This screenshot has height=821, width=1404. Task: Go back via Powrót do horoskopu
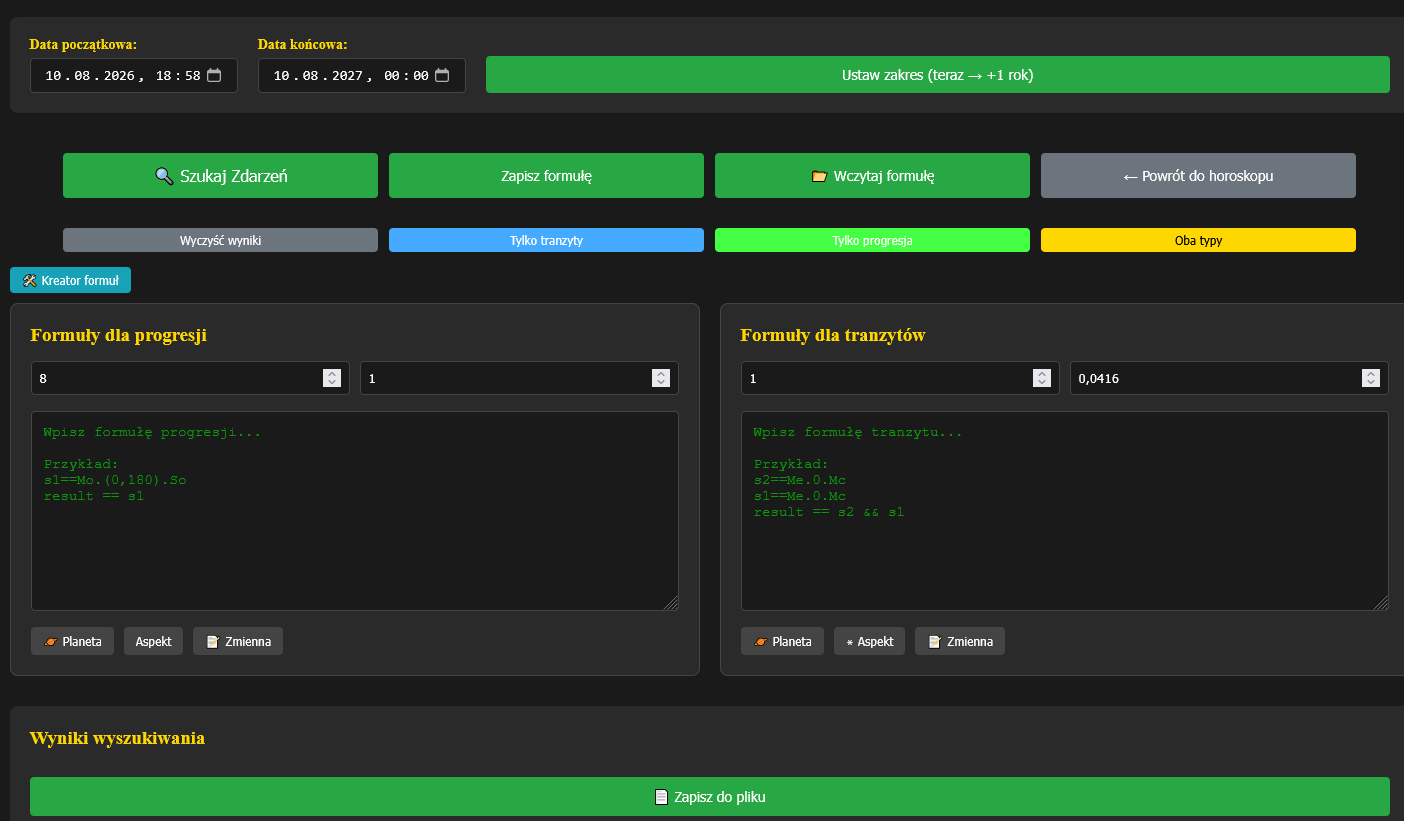1198,176
